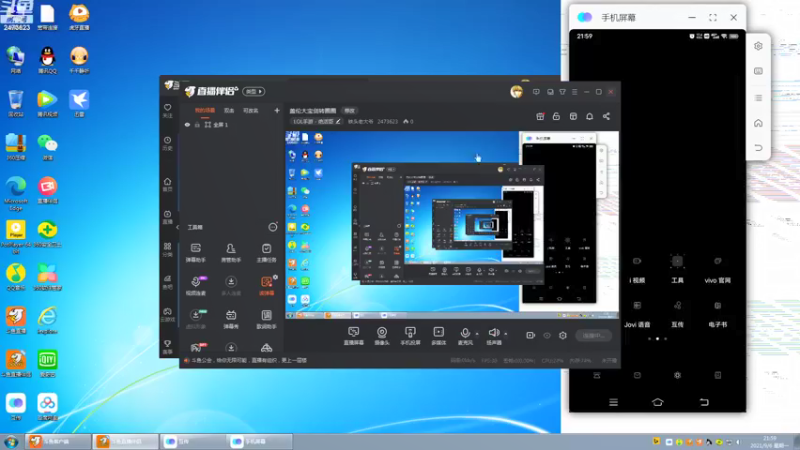Switch to the third scene tab
The width and height of the screenshot is (800, 450).
[x=251, y=111]
